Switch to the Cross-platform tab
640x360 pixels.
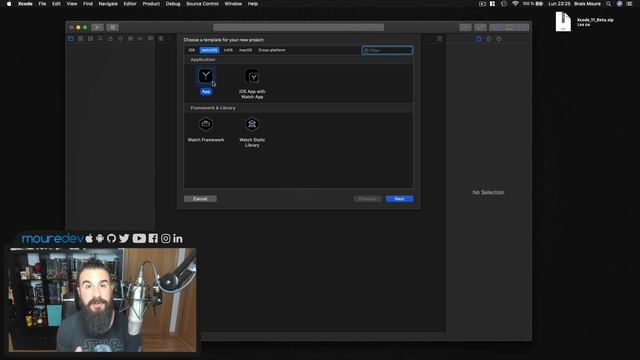[272, 50]
